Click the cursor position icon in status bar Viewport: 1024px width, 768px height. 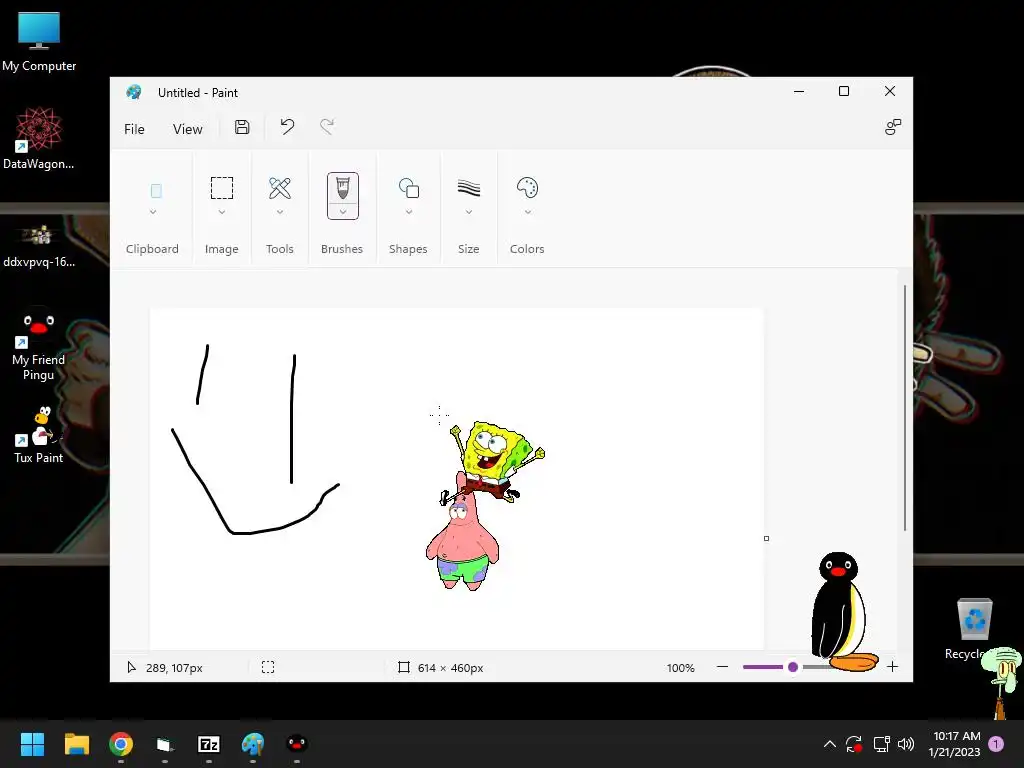coord(131,667)
